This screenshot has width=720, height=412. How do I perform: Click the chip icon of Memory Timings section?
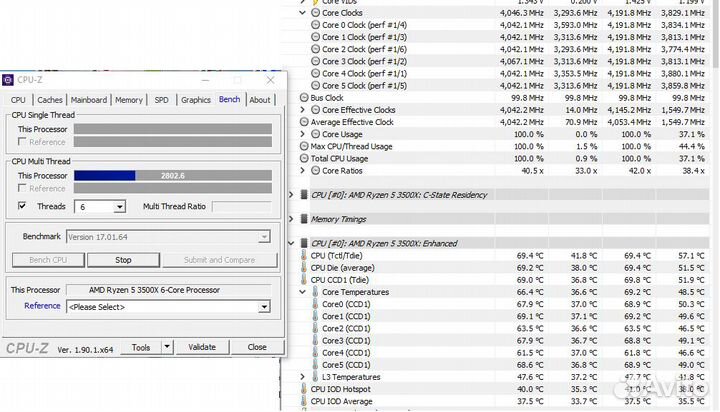[x=304, y=219]
